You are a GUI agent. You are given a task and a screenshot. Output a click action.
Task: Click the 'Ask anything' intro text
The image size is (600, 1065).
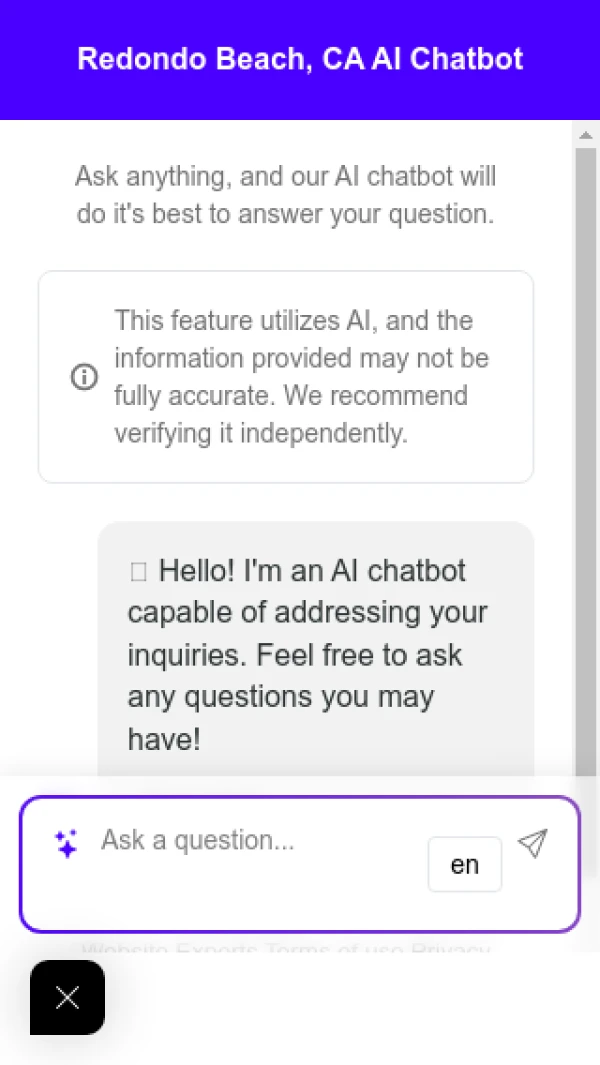(x=285, y=195)
